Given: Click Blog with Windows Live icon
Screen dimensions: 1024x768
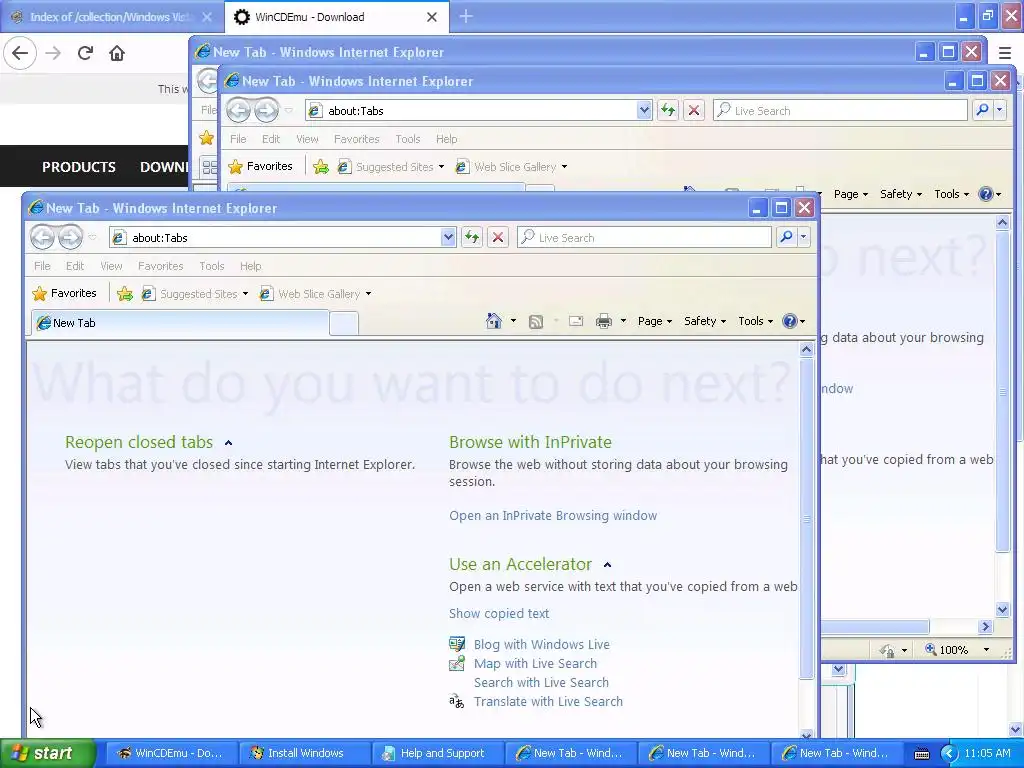Looking at the screenshot, I should (x=457, y=644).
